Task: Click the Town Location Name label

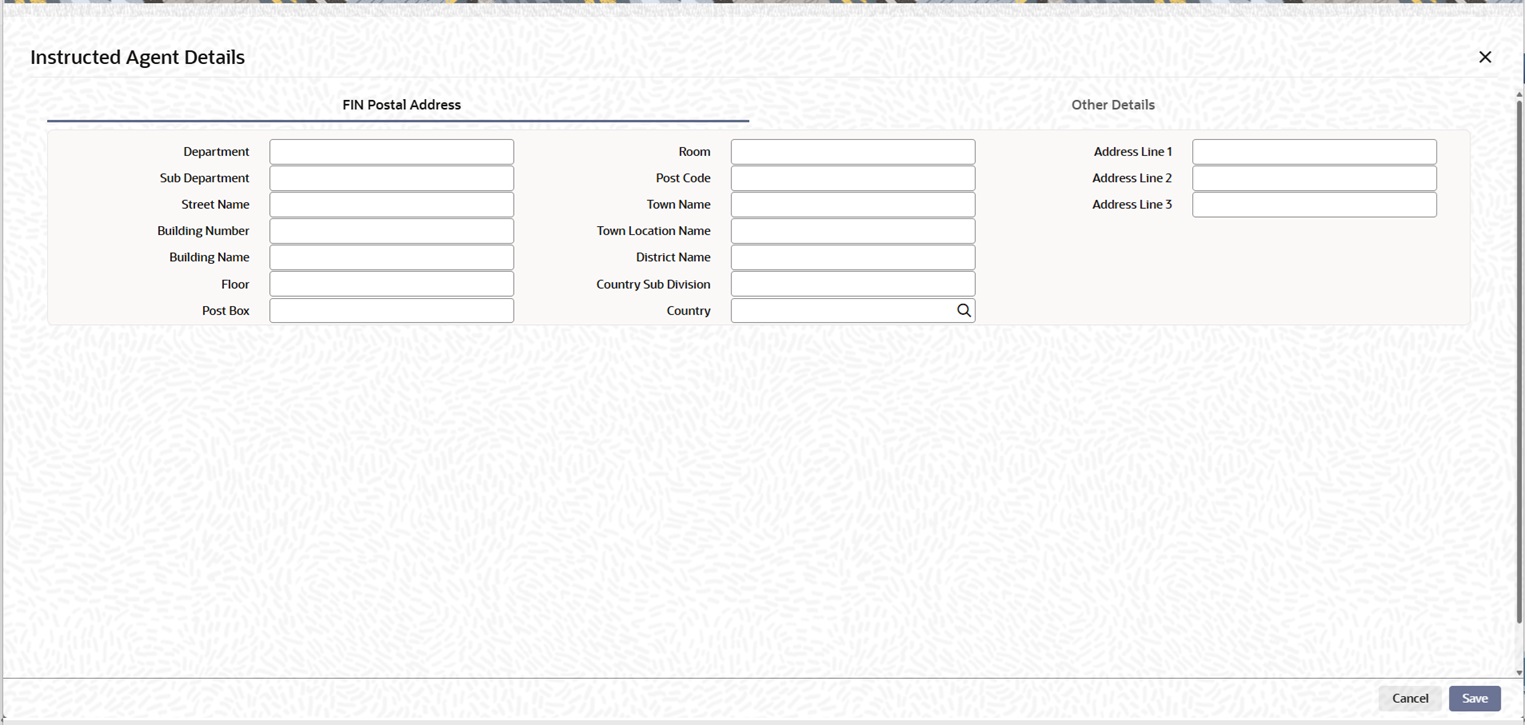Action: [x=654, y=231]
